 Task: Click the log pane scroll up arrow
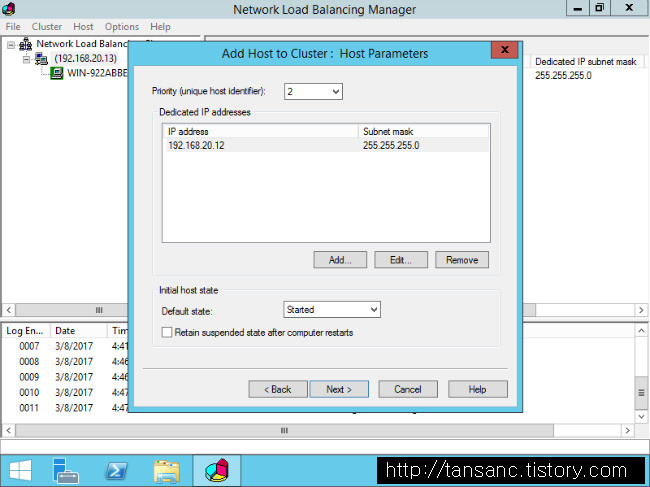(x=641, y=330)
